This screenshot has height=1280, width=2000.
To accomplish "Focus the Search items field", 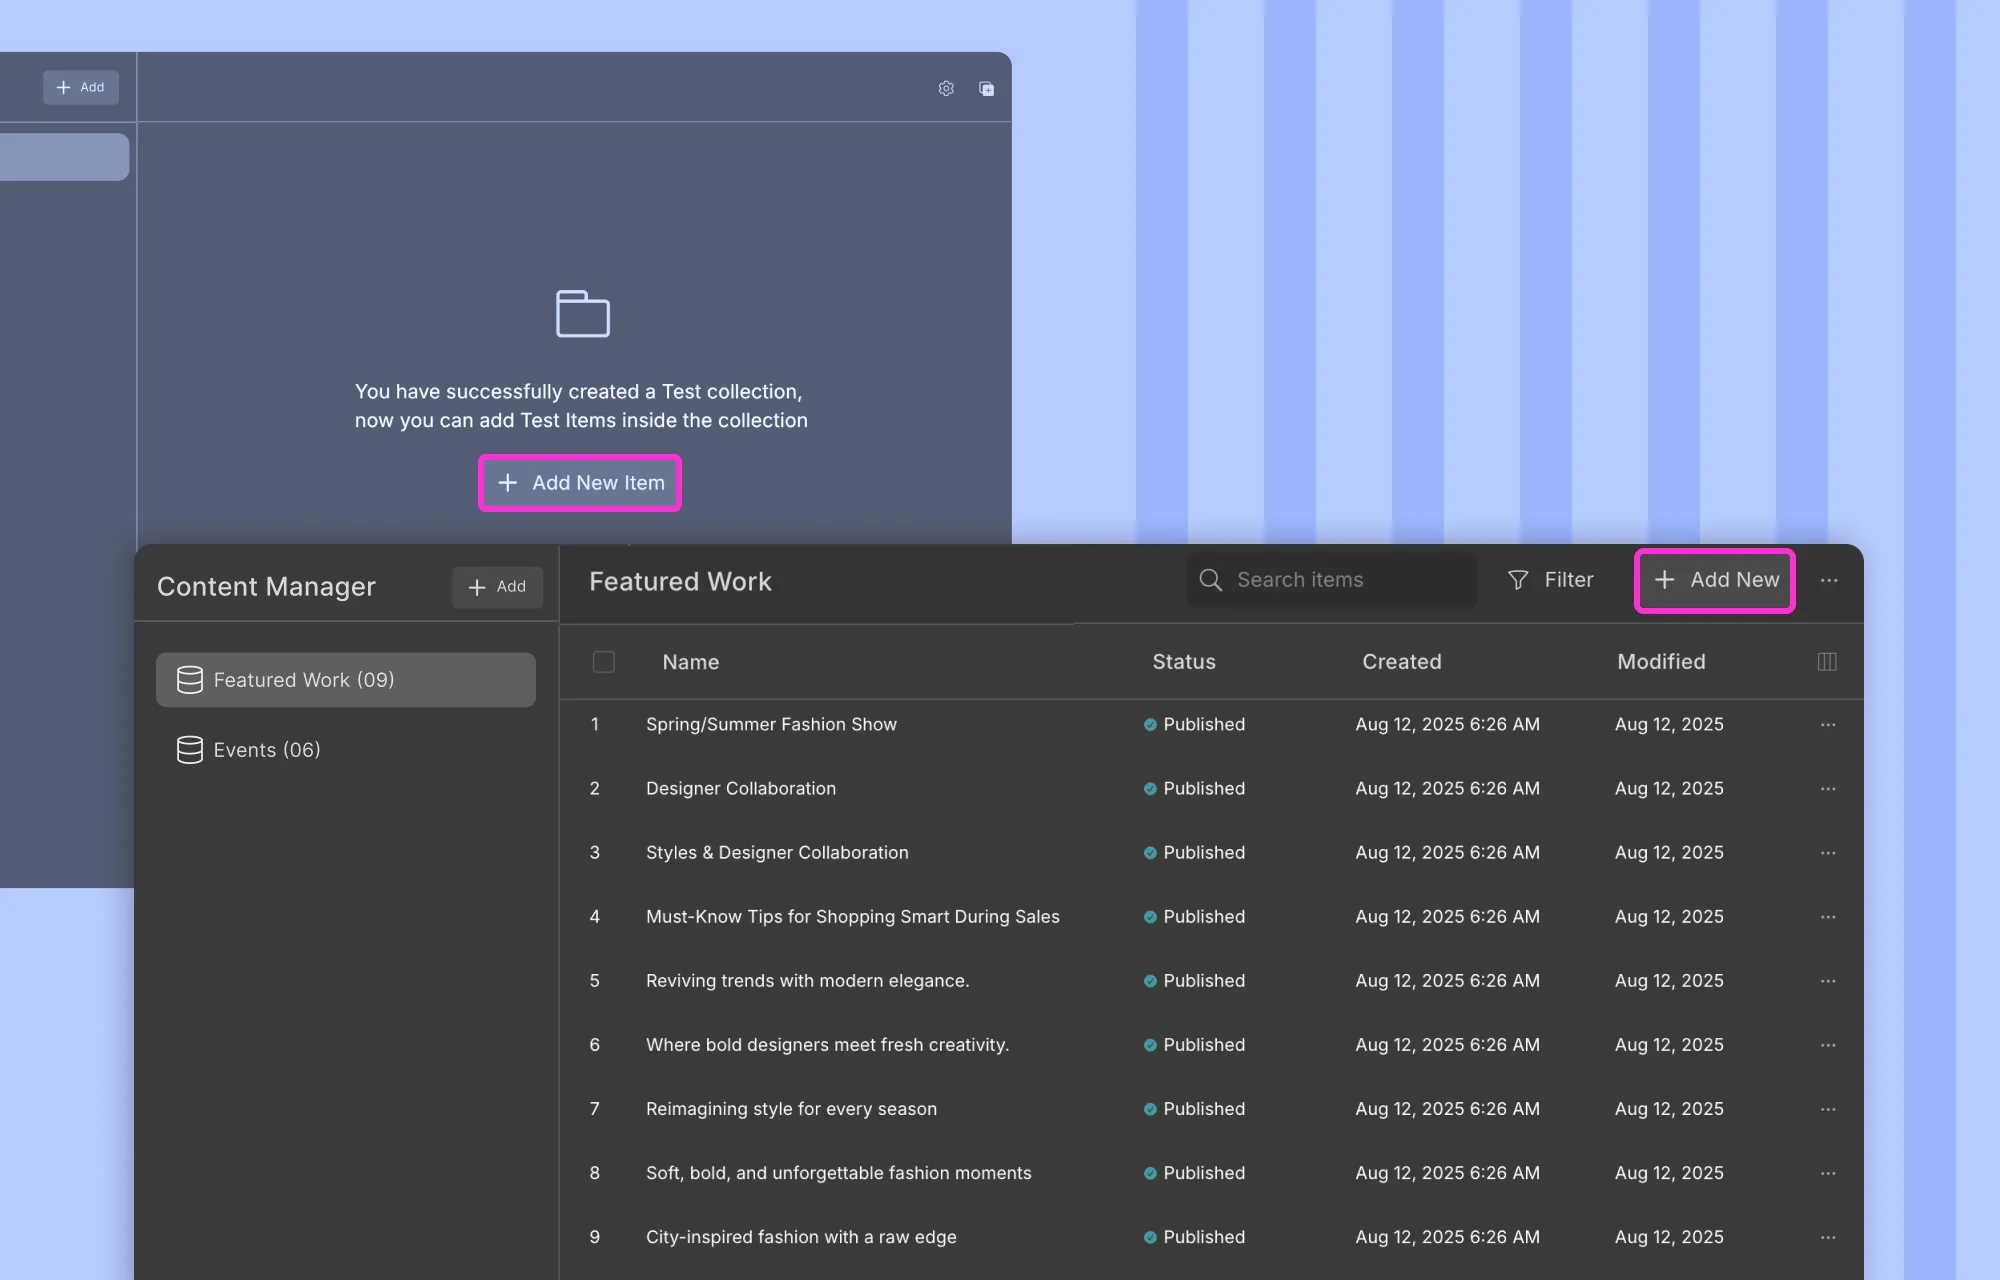I will coord(1331,580).
